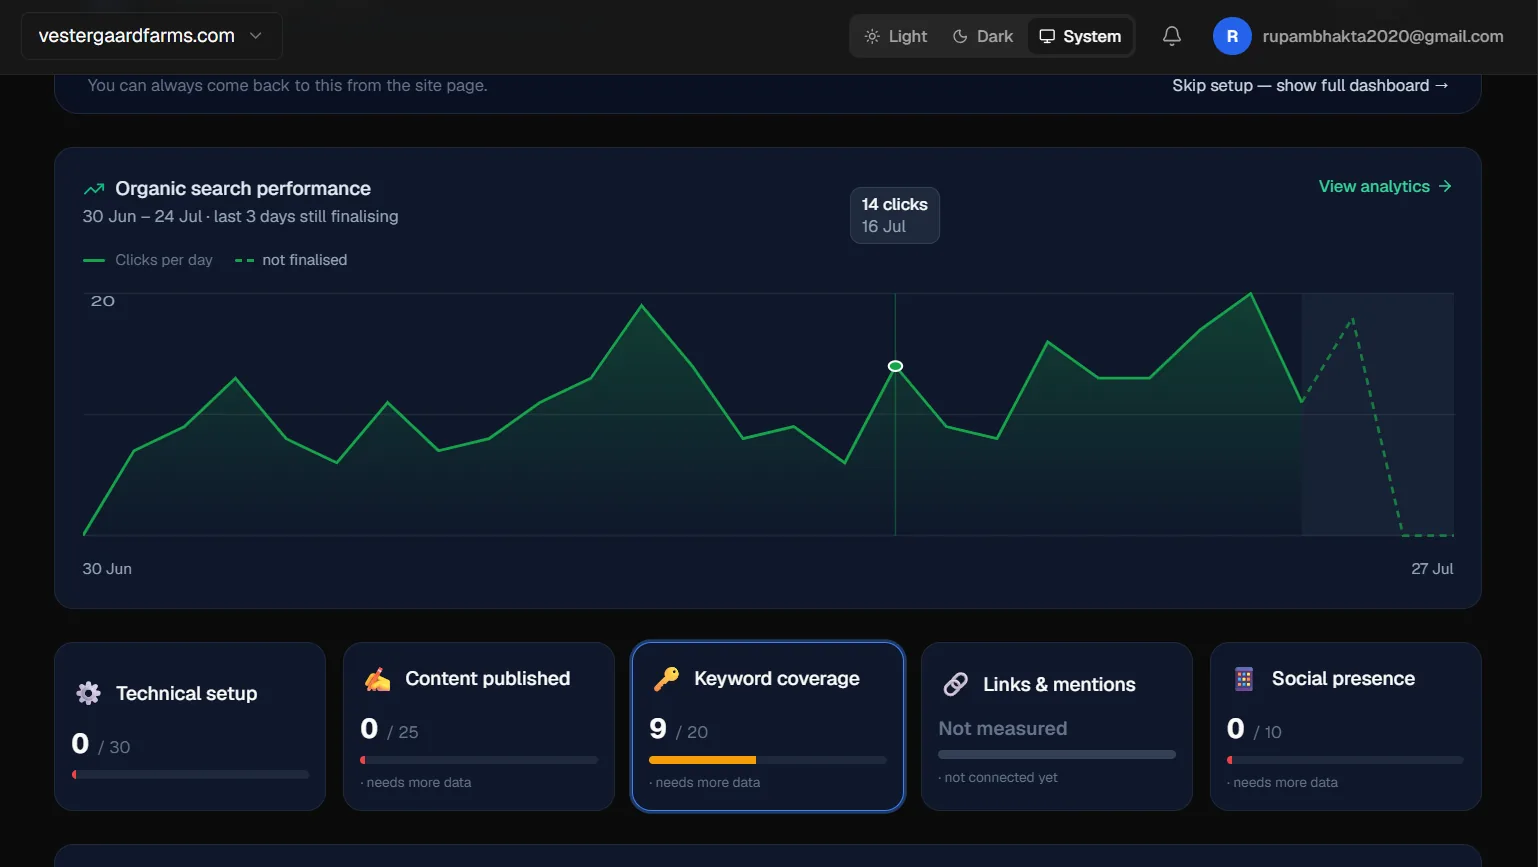Open the Technical setup card

coord(190,726)
